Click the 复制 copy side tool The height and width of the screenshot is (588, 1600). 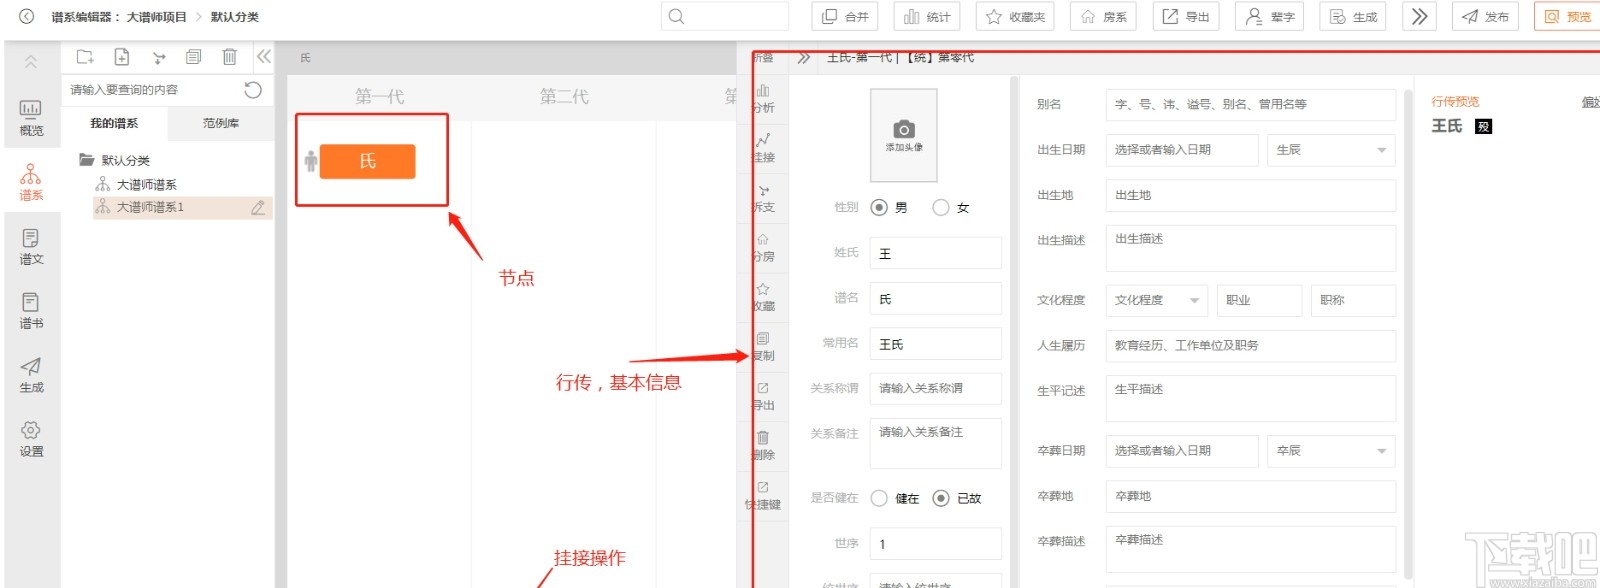763,346
